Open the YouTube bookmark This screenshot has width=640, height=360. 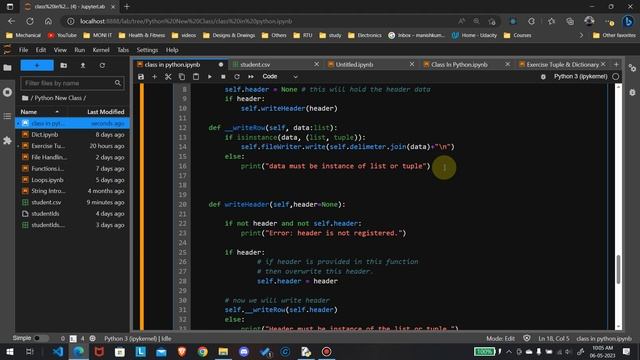point(62,36)
